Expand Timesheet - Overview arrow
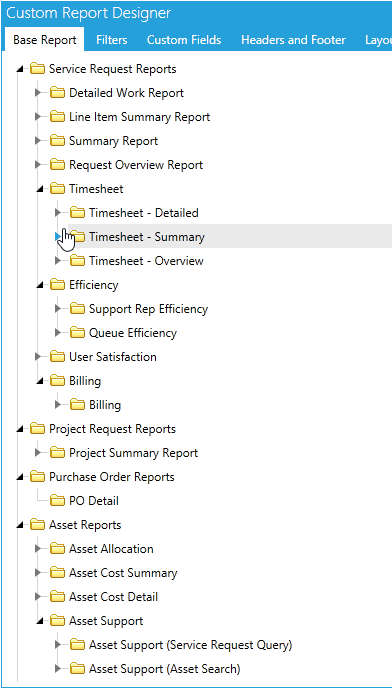Screen dimensions: 392x689 click(x=58, y=261)
